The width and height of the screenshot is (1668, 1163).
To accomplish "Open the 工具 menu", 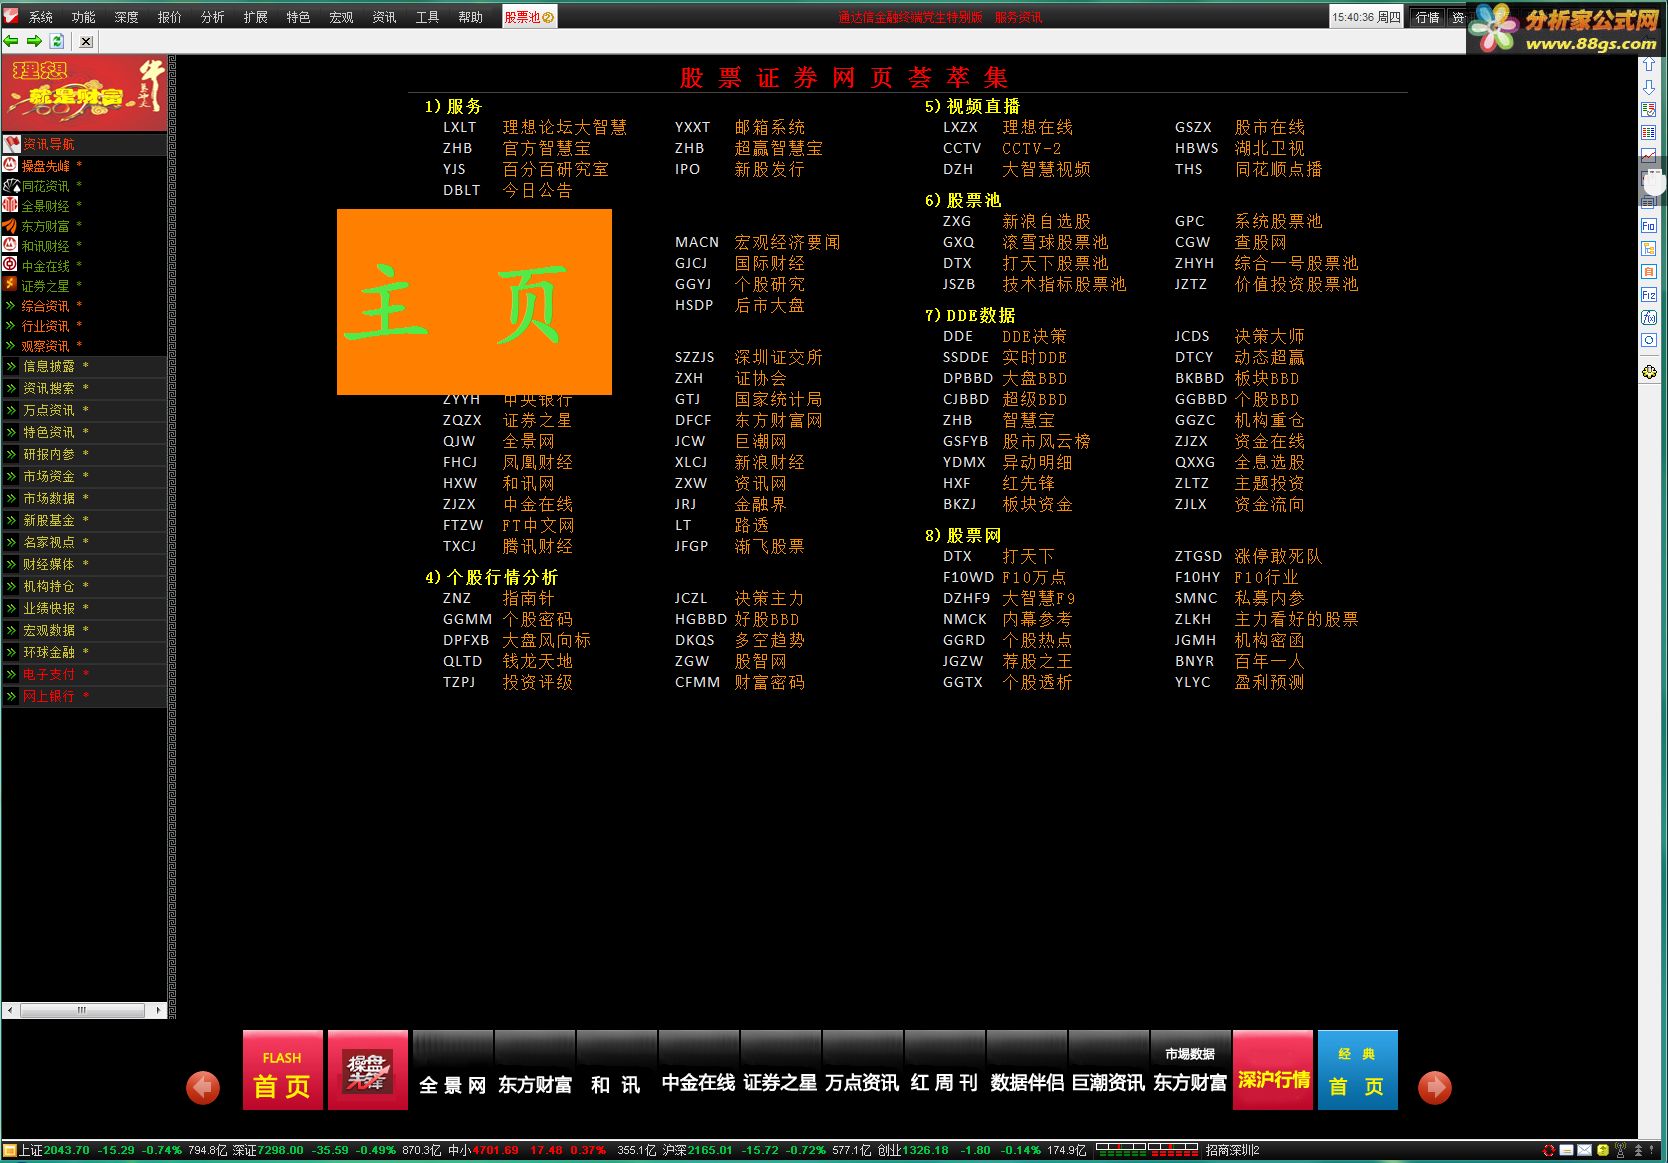I will click(428, 17).
